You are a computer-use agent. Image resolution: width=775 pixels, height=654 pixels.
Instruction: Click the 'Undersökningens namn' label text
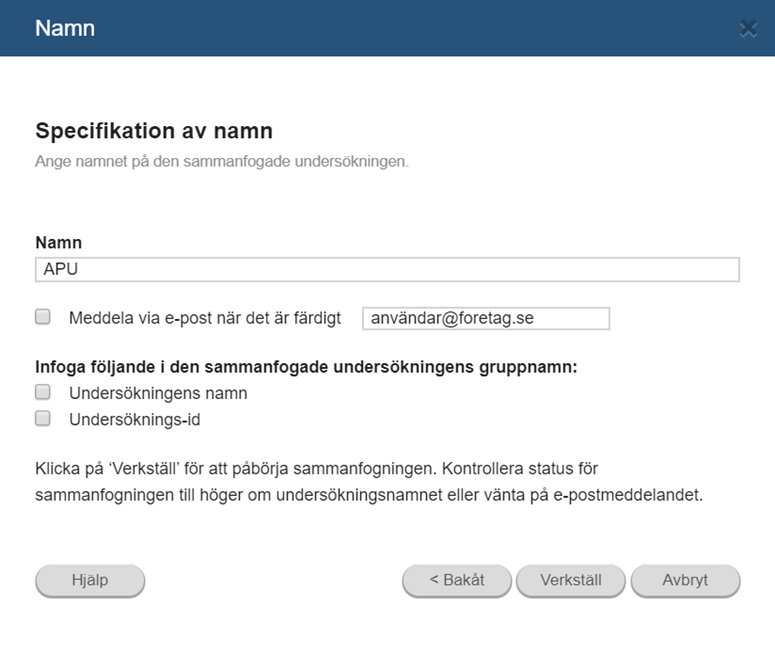[x=158, y=393]
